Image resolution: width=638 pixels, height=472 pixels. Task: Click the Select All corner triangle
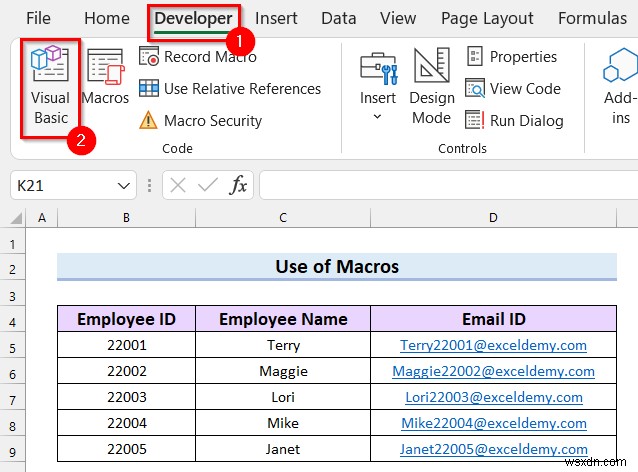[16, 218]
